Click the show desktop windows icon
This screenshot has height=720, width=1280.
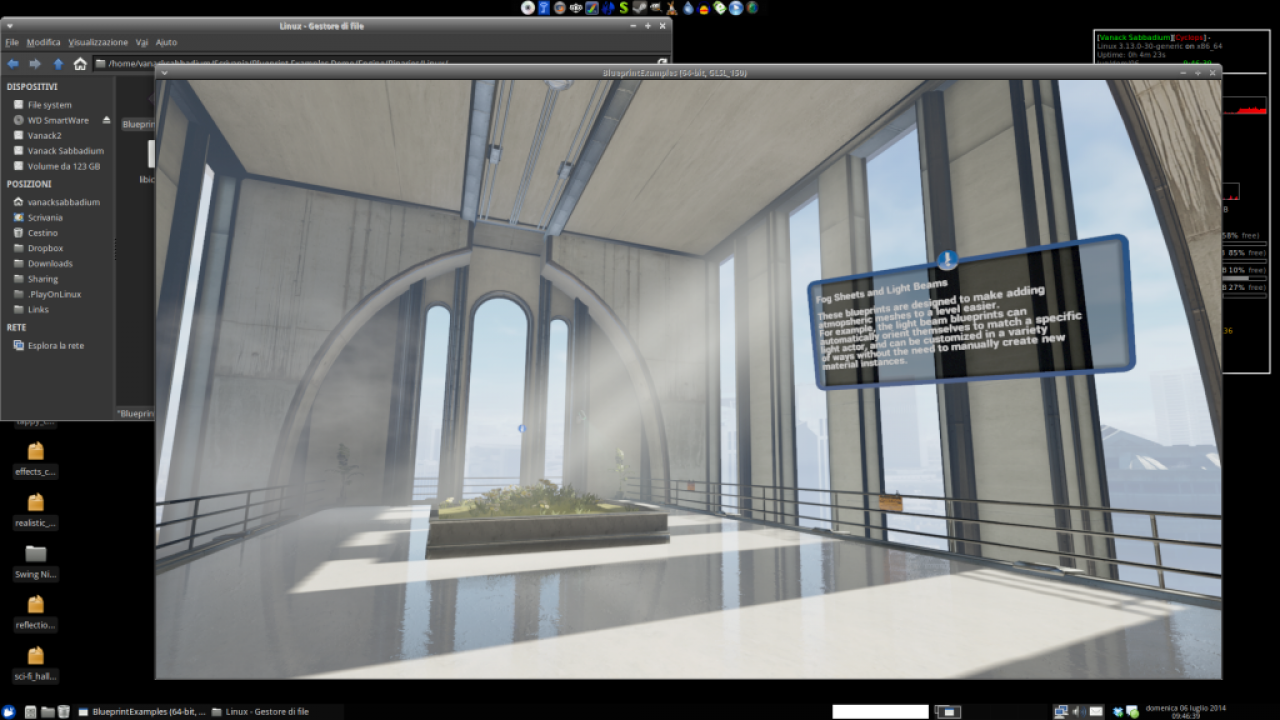coord(947,712)
